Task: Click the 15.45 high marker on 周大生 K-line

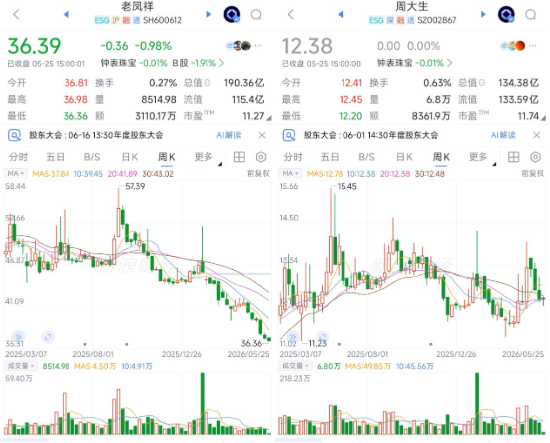Action: click(x=347, y=186)
